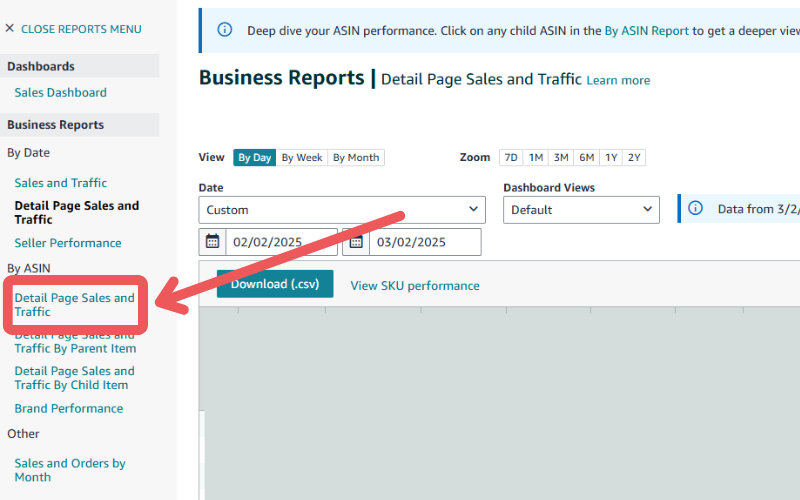Open Sales Dashboard in sidebar
The width and height of the screenshot is (800, 500).
[60, 93]
